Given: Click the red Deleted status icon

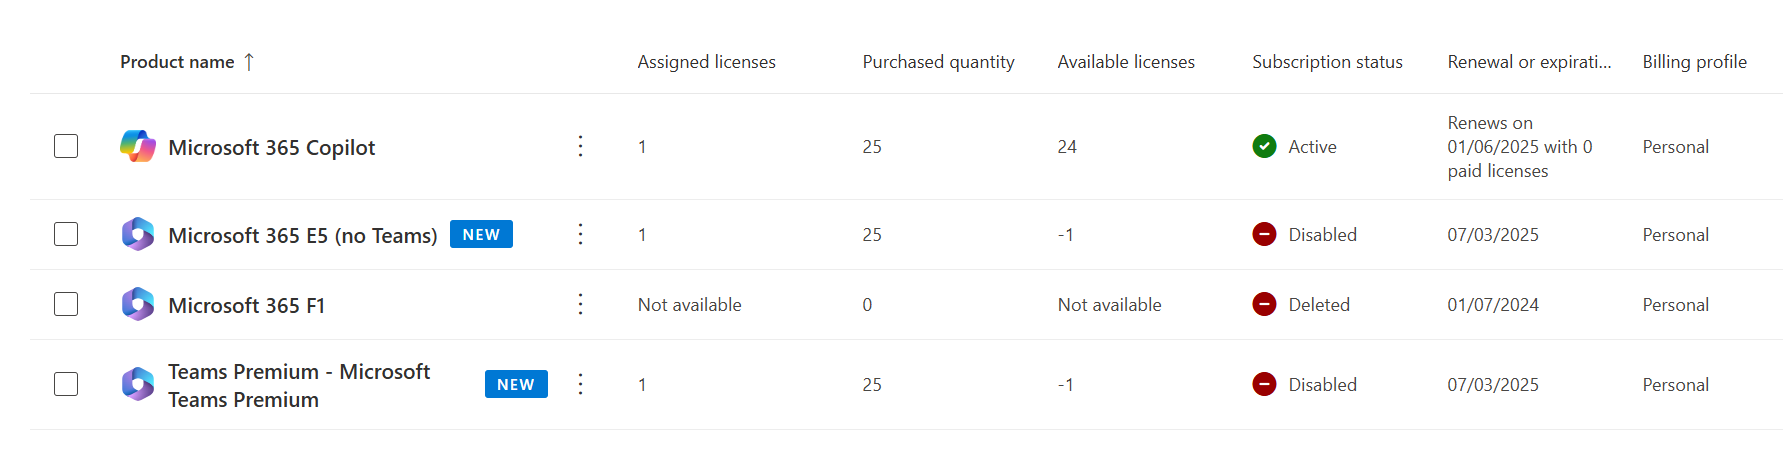Looking at the screenshot, I should coord(1264,304).
